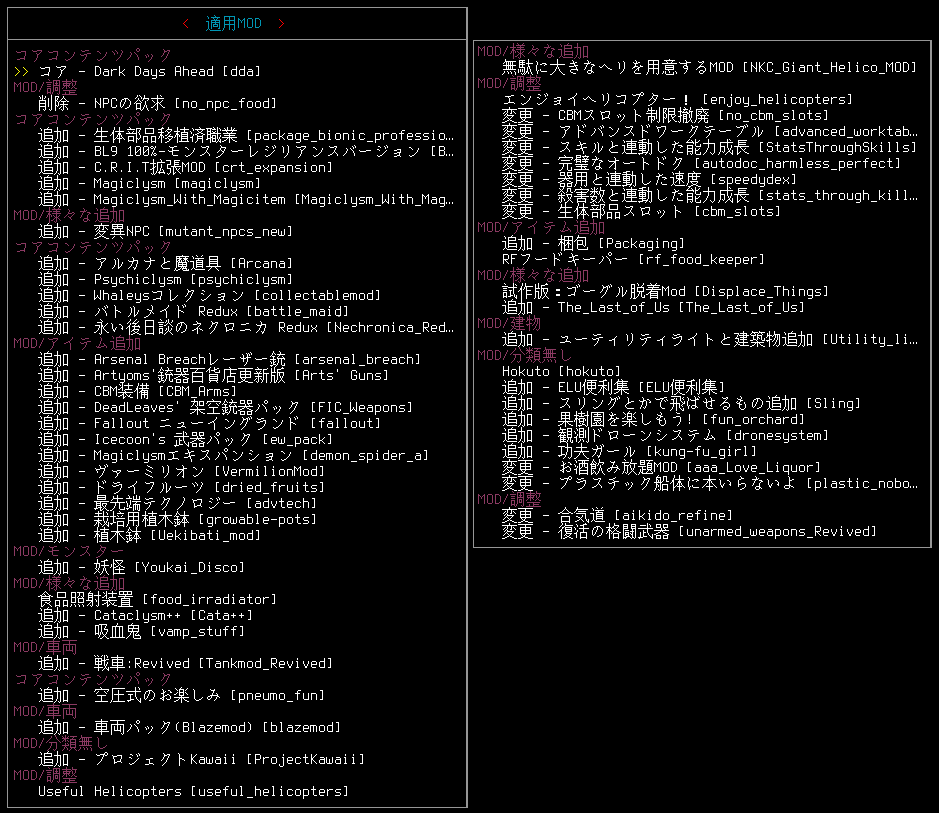
Task: Click the left arrow beside 適用MOD
Action: coord(186,23)
